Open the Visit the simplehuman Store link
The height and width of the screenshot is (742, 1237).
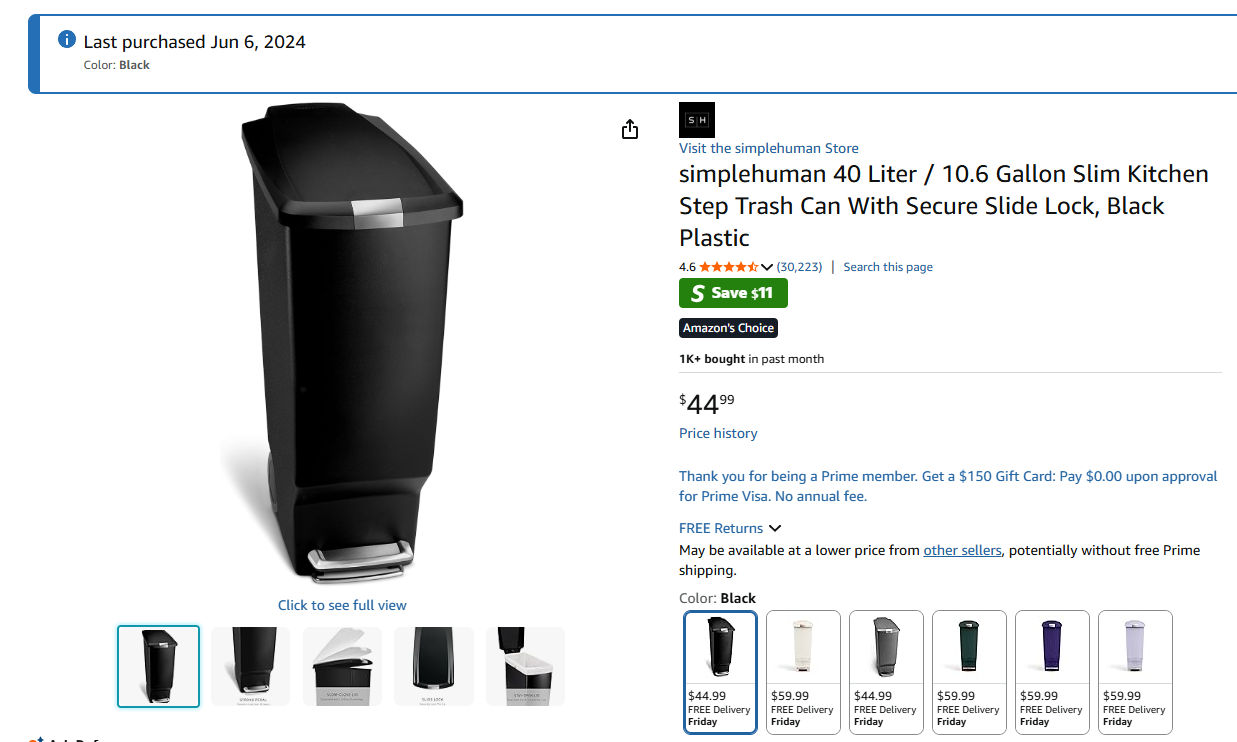(768, 148)
